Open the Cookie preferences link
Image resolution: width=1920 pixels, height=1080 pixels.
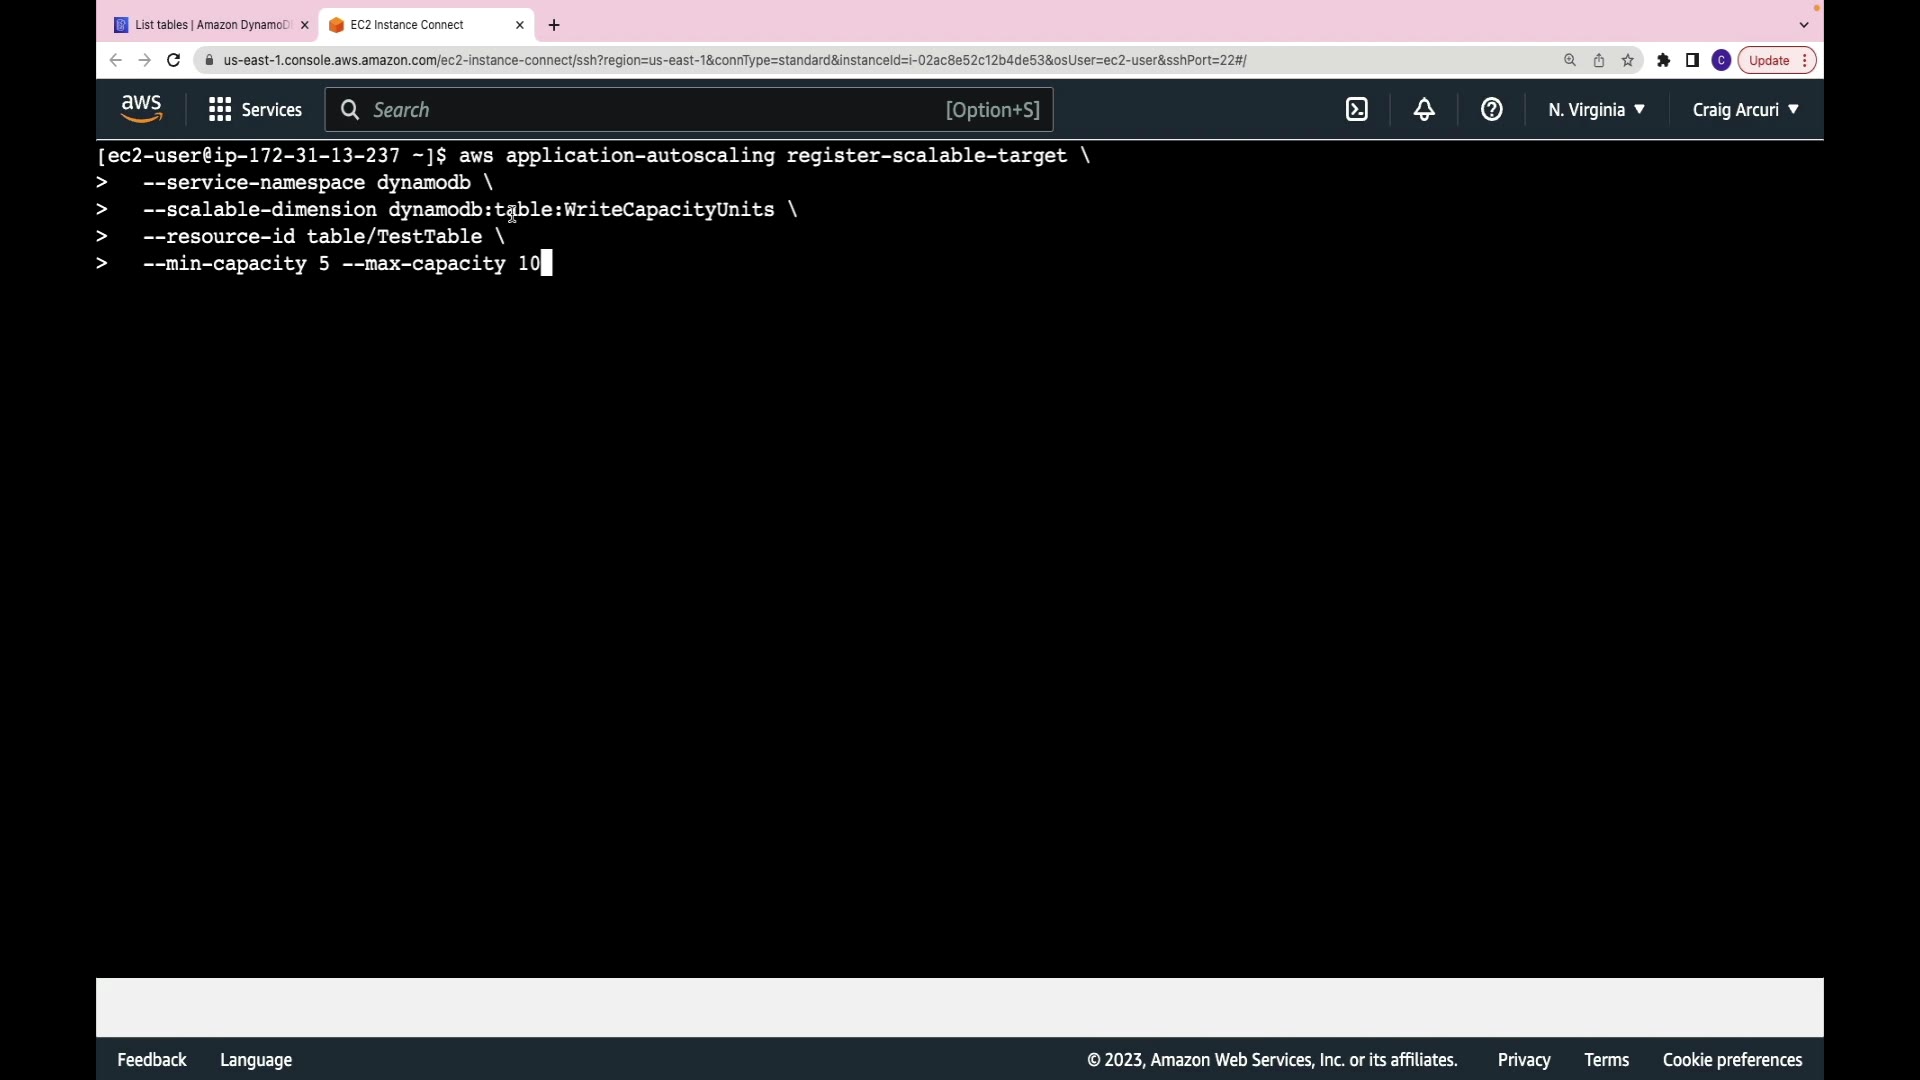(x=1732, y=1060)
